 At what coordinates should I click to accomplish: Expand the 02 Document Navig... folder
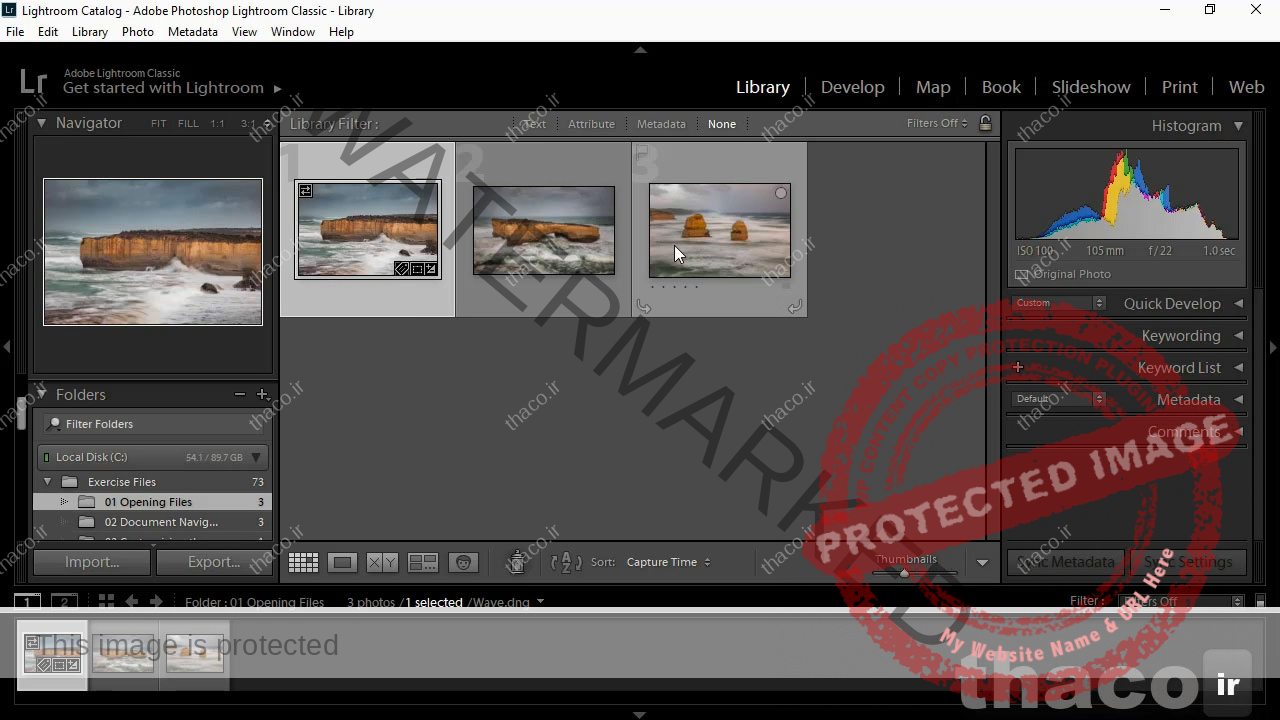[x=64, y=522]
